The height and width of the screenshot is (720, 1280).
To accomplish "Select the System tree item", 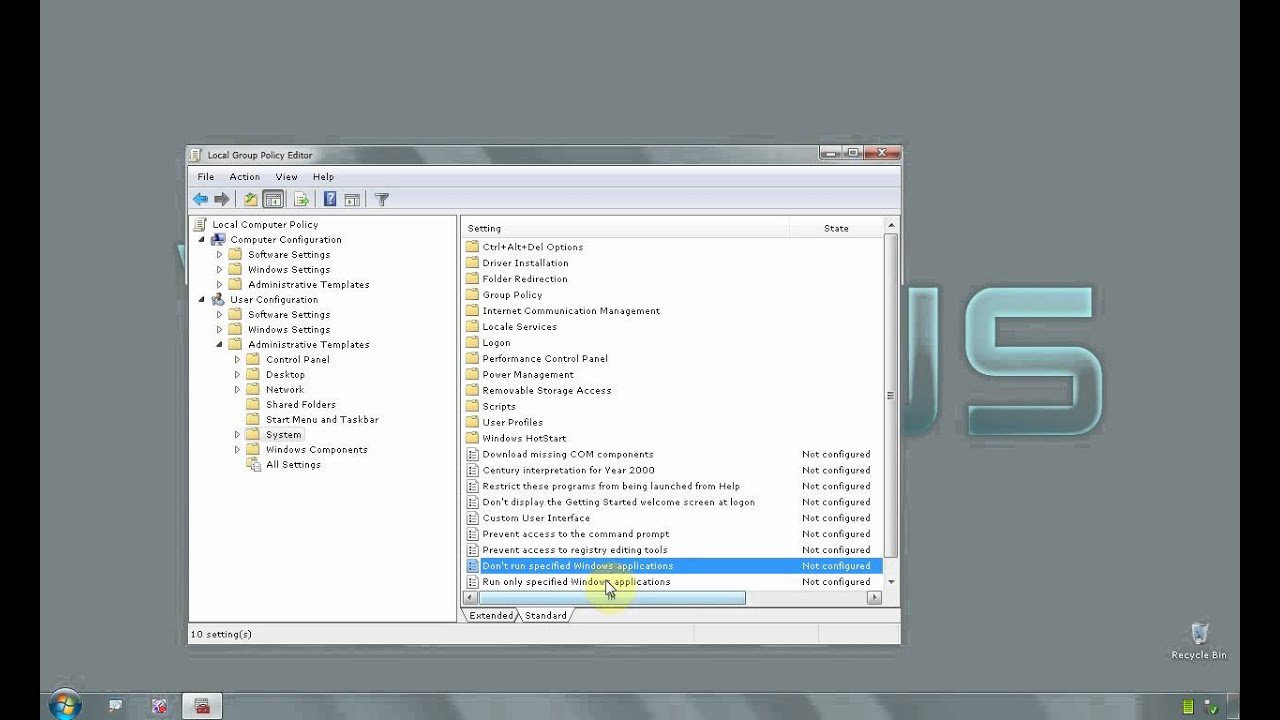I will click(x=283, y=434).
